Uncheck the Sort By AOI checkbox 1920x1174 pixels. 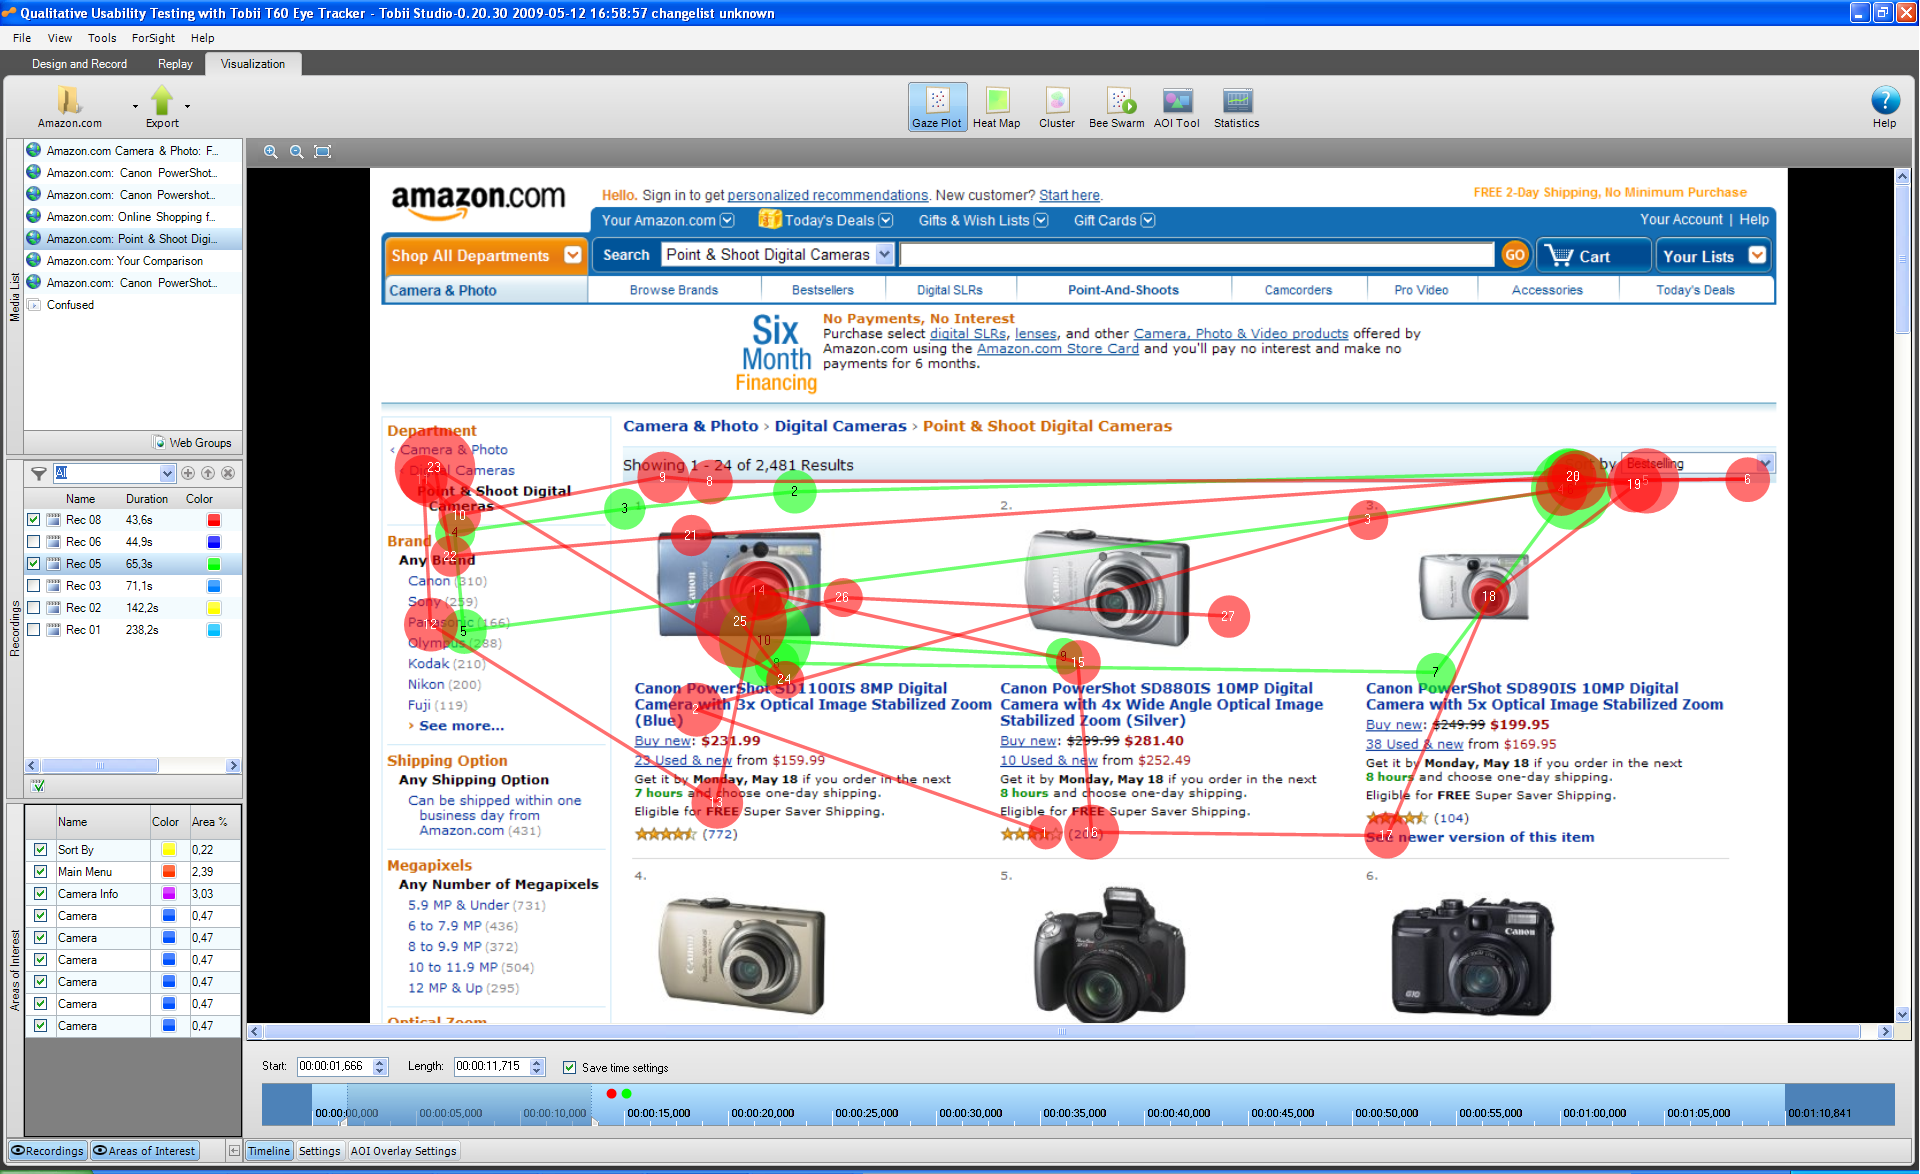coord(40,850)
